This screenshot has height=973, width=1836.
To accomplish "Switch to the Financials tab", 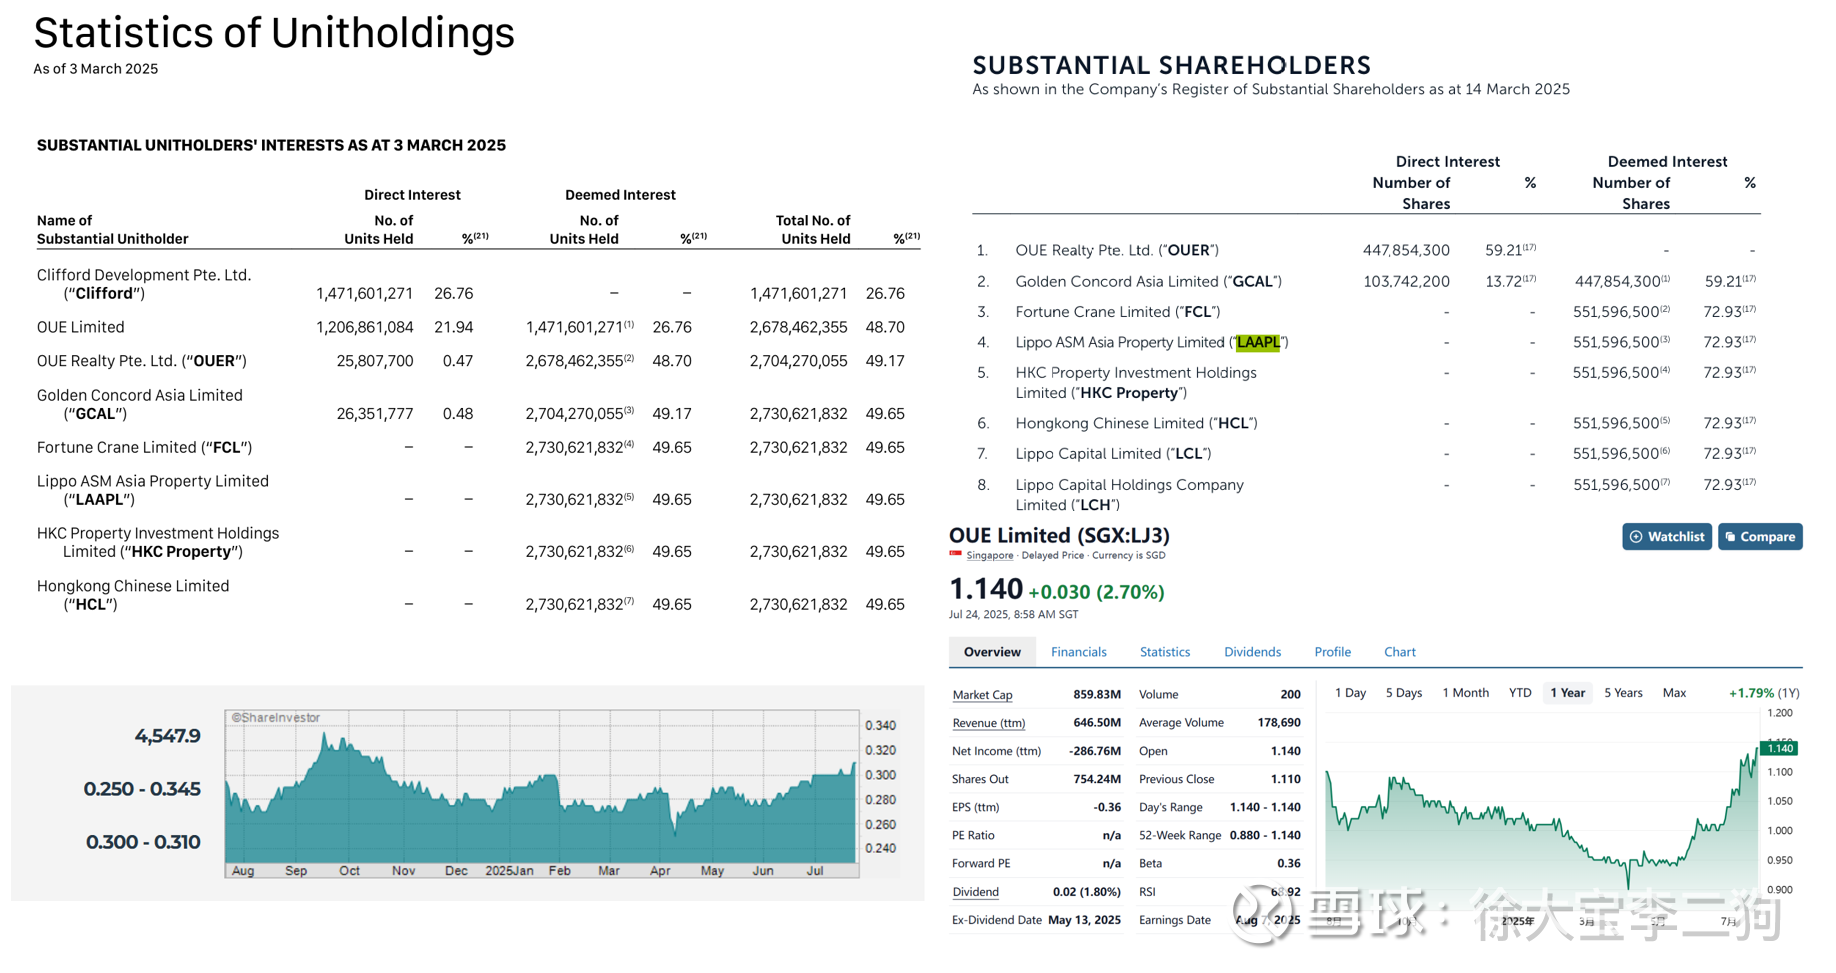I will click(1078, 652).
